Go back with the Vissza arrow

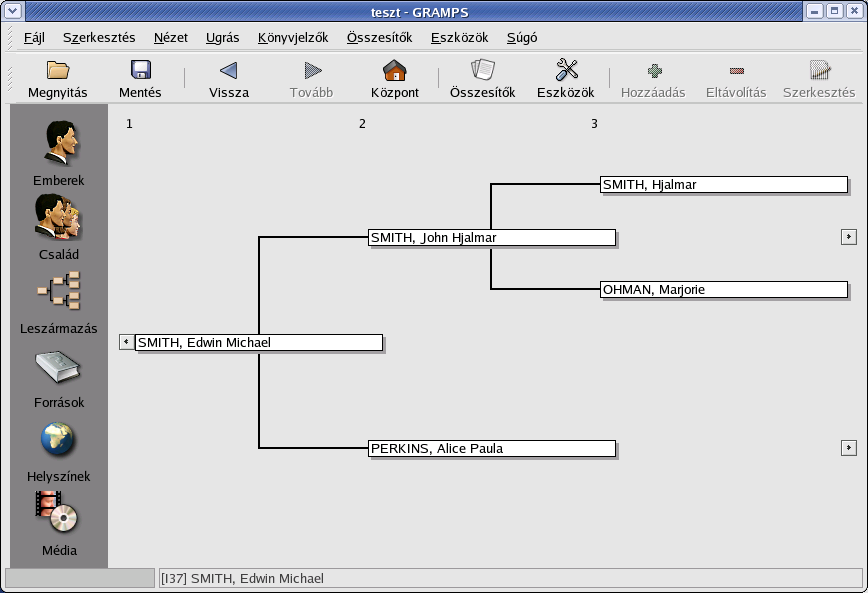pyautogui.click(x=229, y=71)
